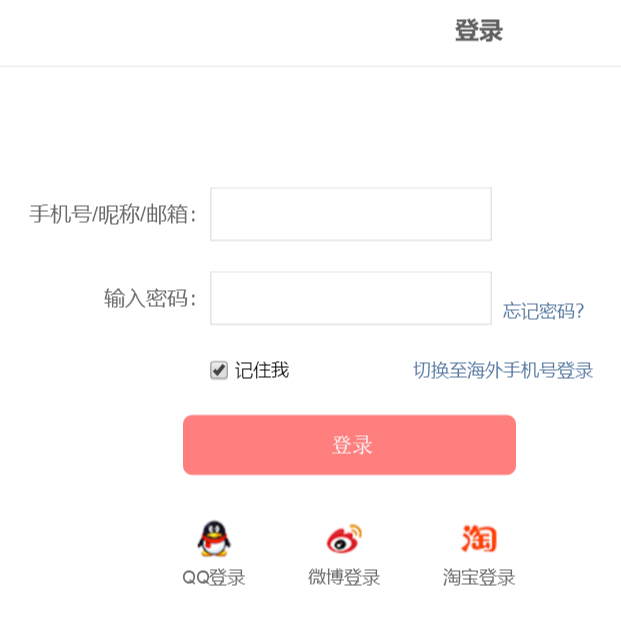Open the 忘记密码? link
Screen dimensions: 621x617
(x=543, y=311)
